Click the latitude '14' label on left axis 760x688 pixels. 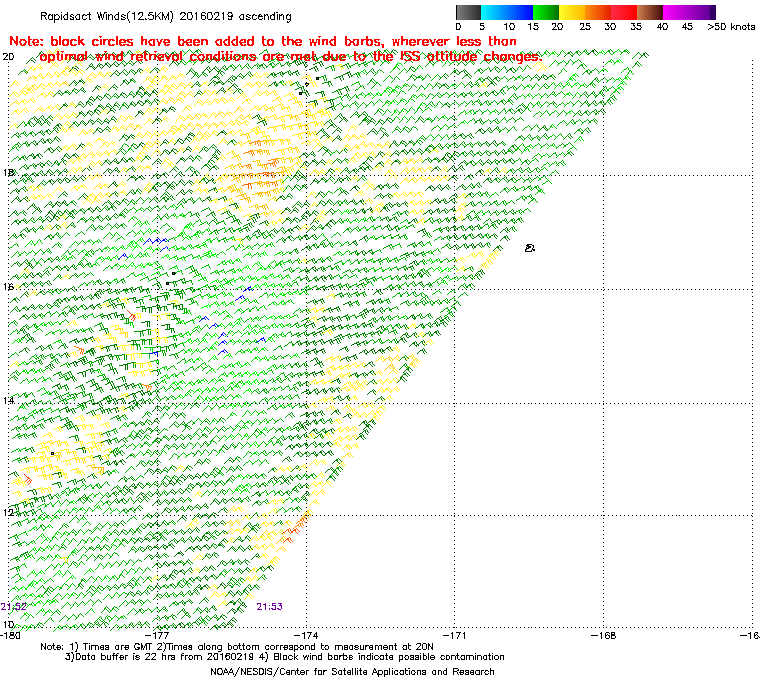8,401
